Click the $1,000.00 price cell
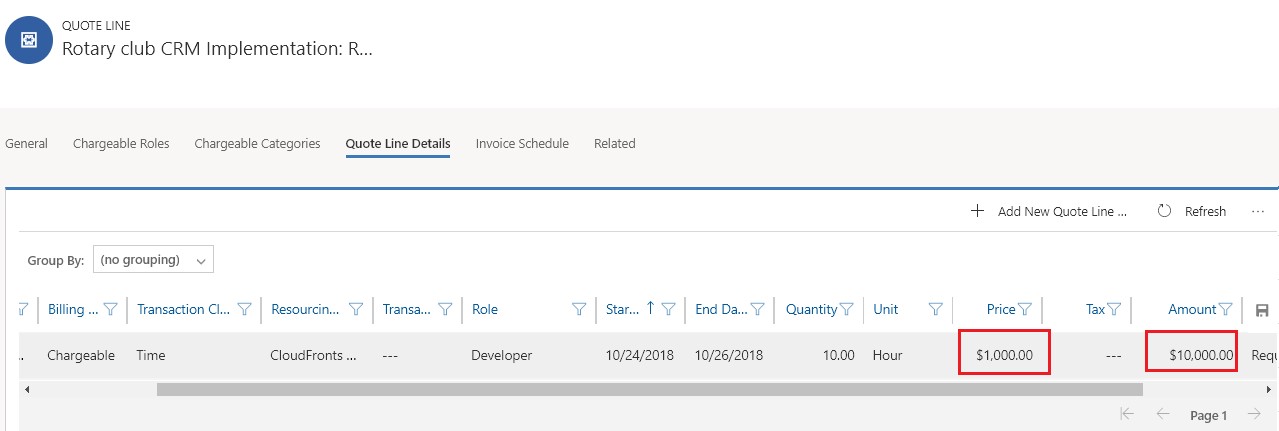Screen dimensions: 1279x431 point(1005,355)
